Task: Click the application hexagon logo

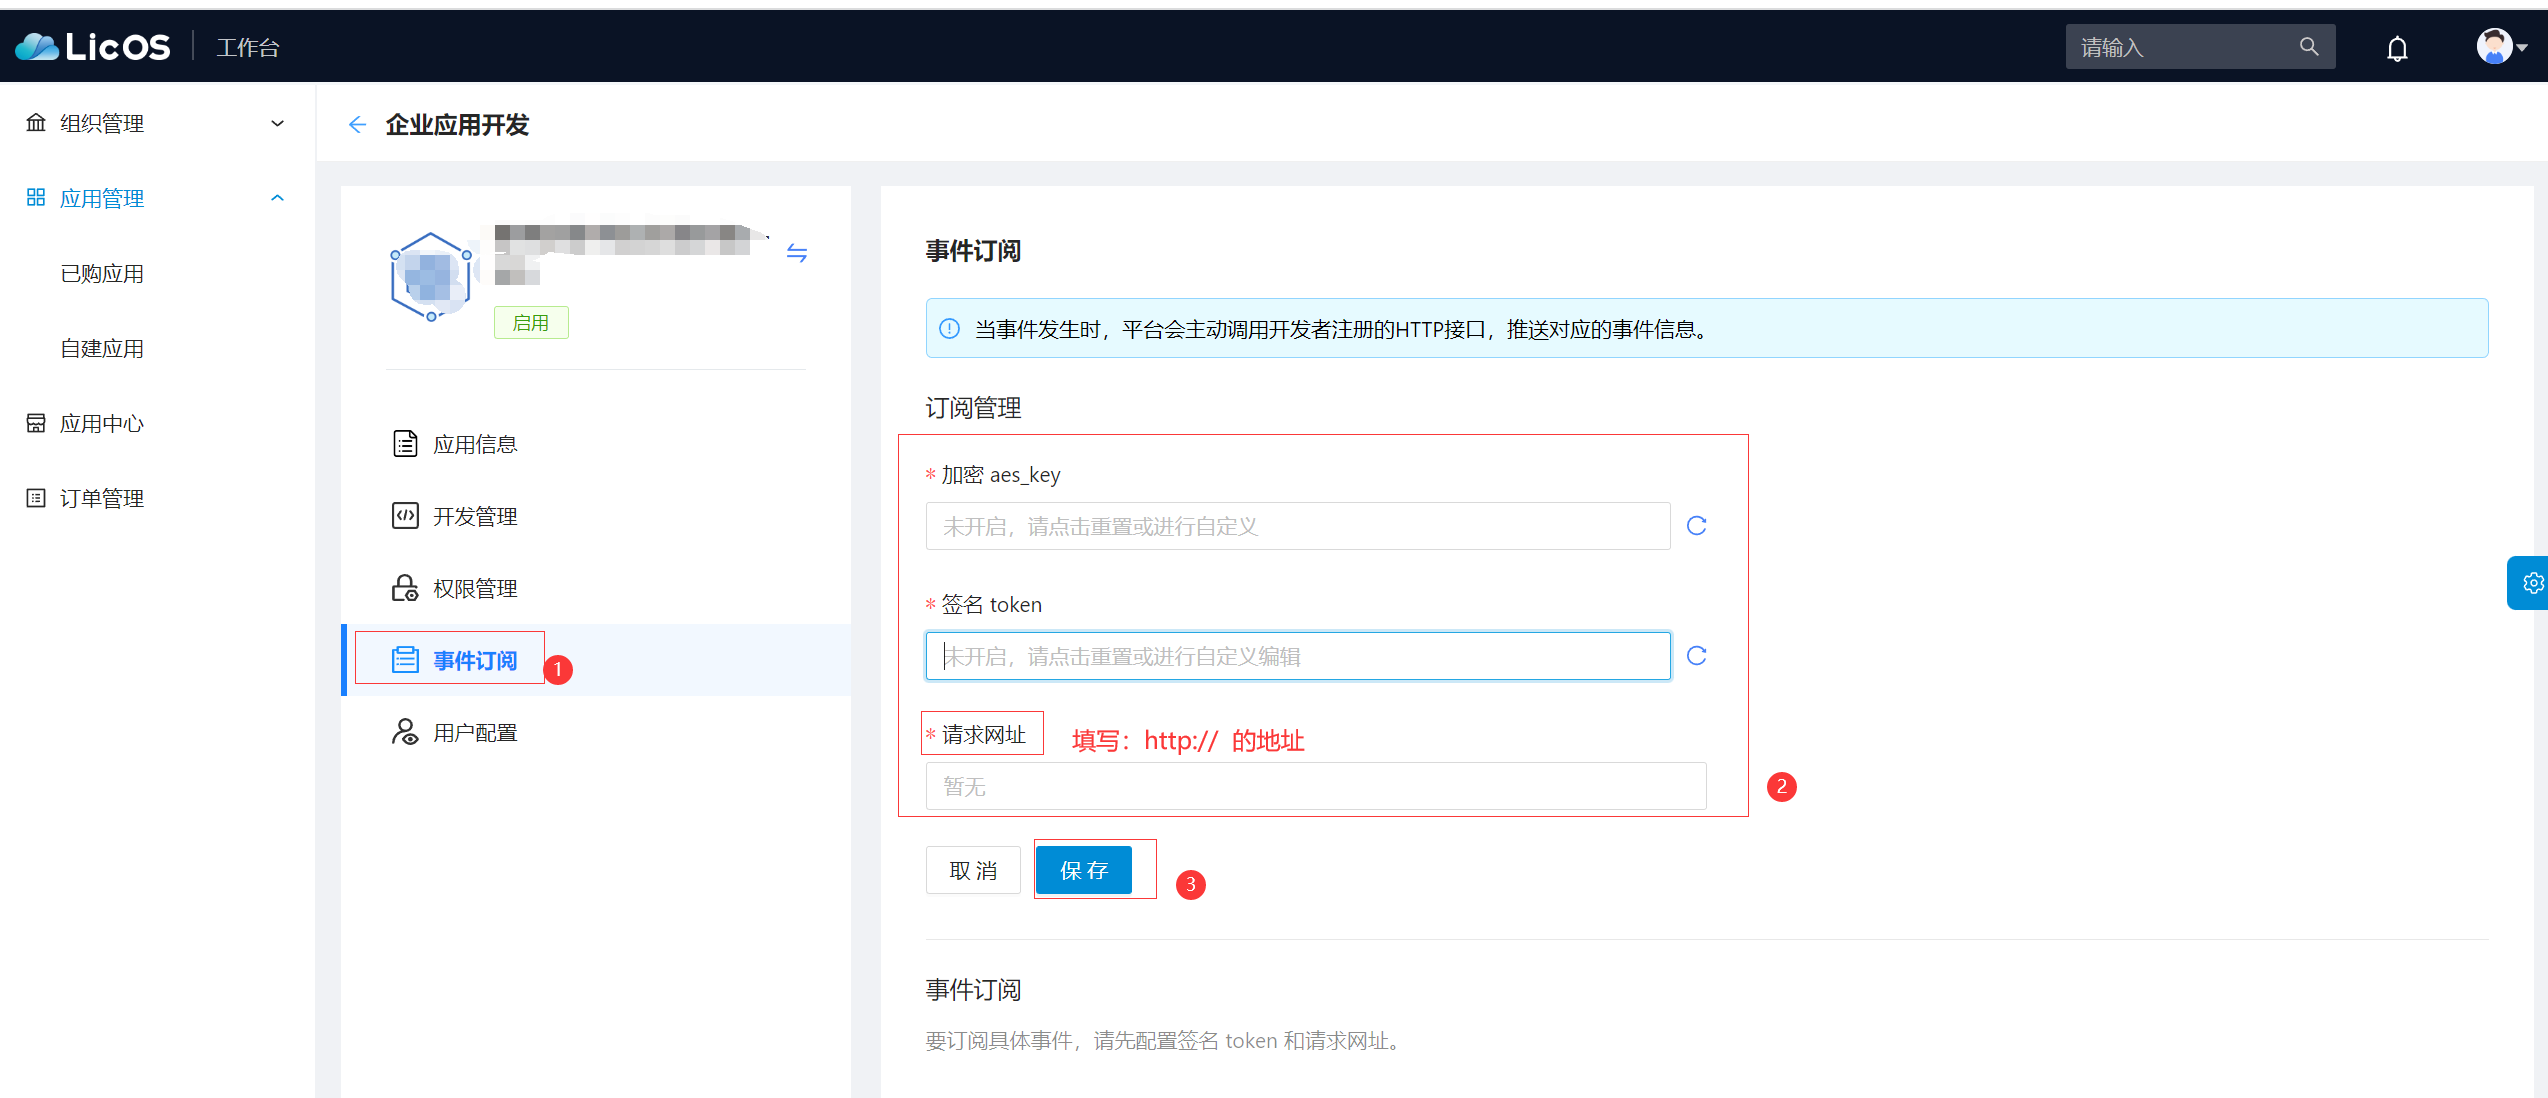Action: [x=431, y=276]
